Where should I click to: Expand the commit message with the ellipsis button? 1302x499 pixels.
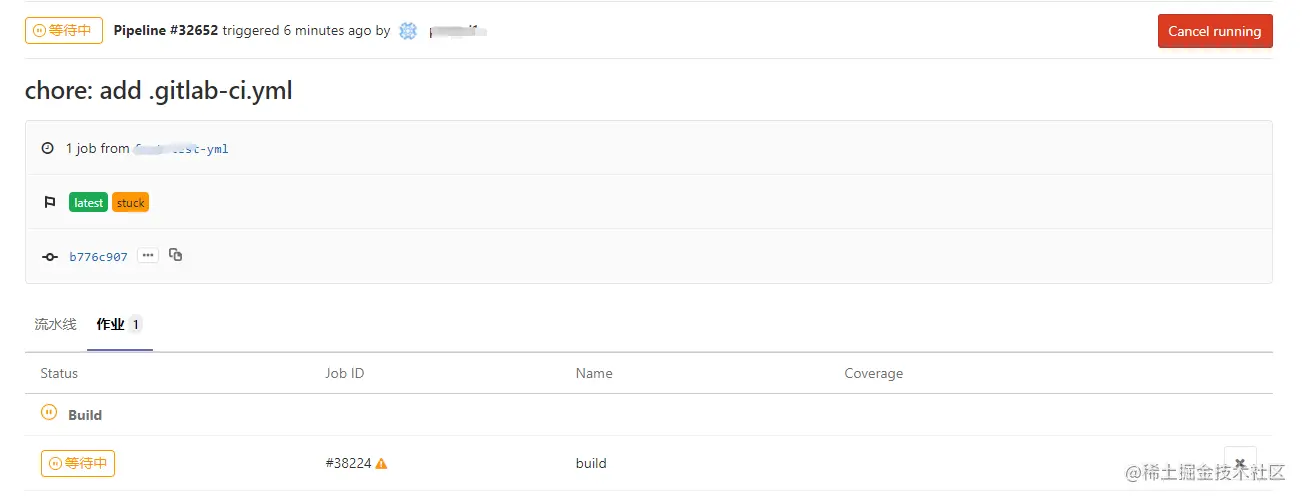point(148,256)
